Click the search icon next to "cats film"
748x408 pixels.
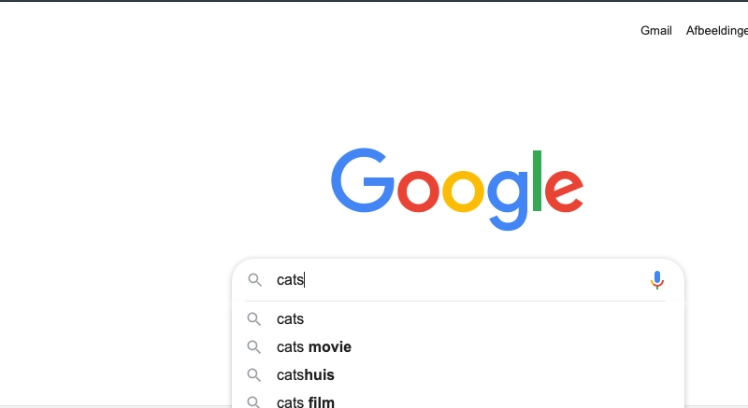(x=255, y=402)
